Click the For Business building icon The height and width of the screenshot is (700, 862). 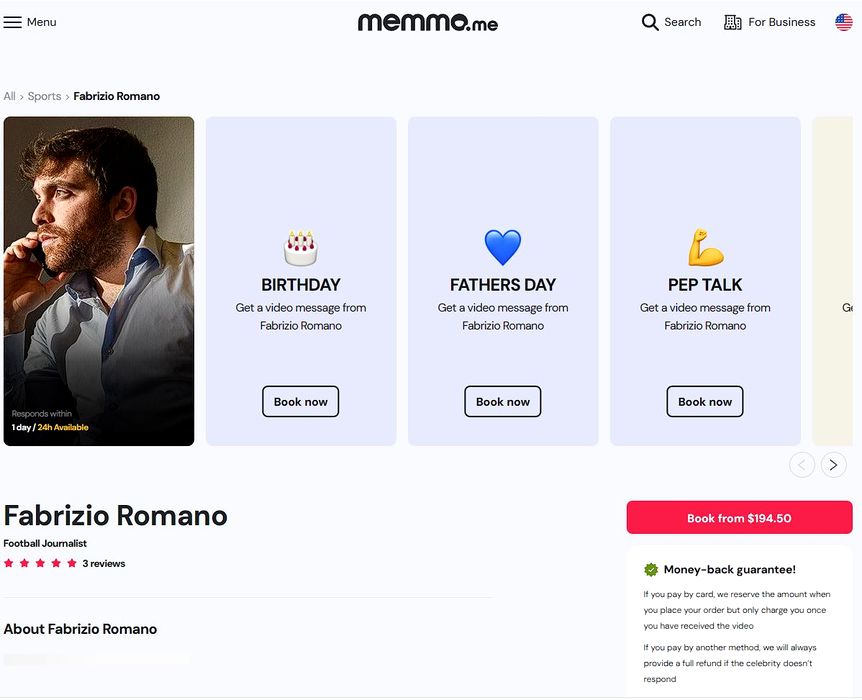coord(732,22)
